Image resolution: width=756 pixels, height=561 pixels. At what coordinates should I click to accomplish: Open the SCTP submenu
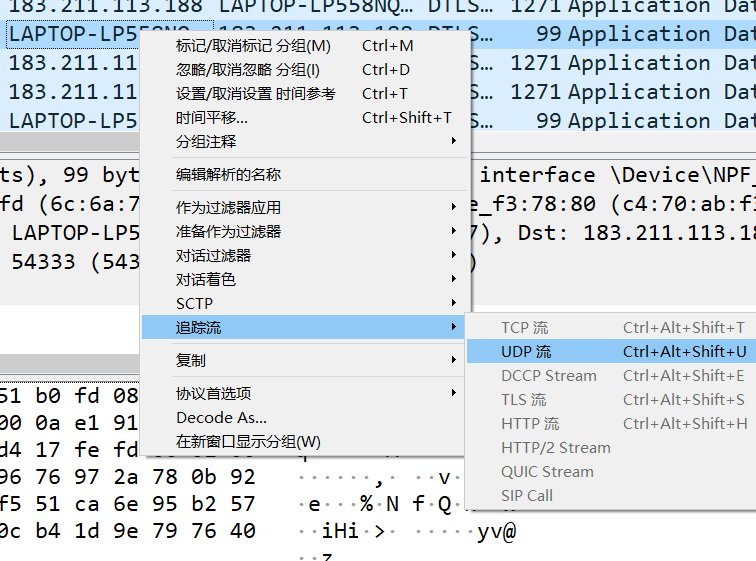303,304
